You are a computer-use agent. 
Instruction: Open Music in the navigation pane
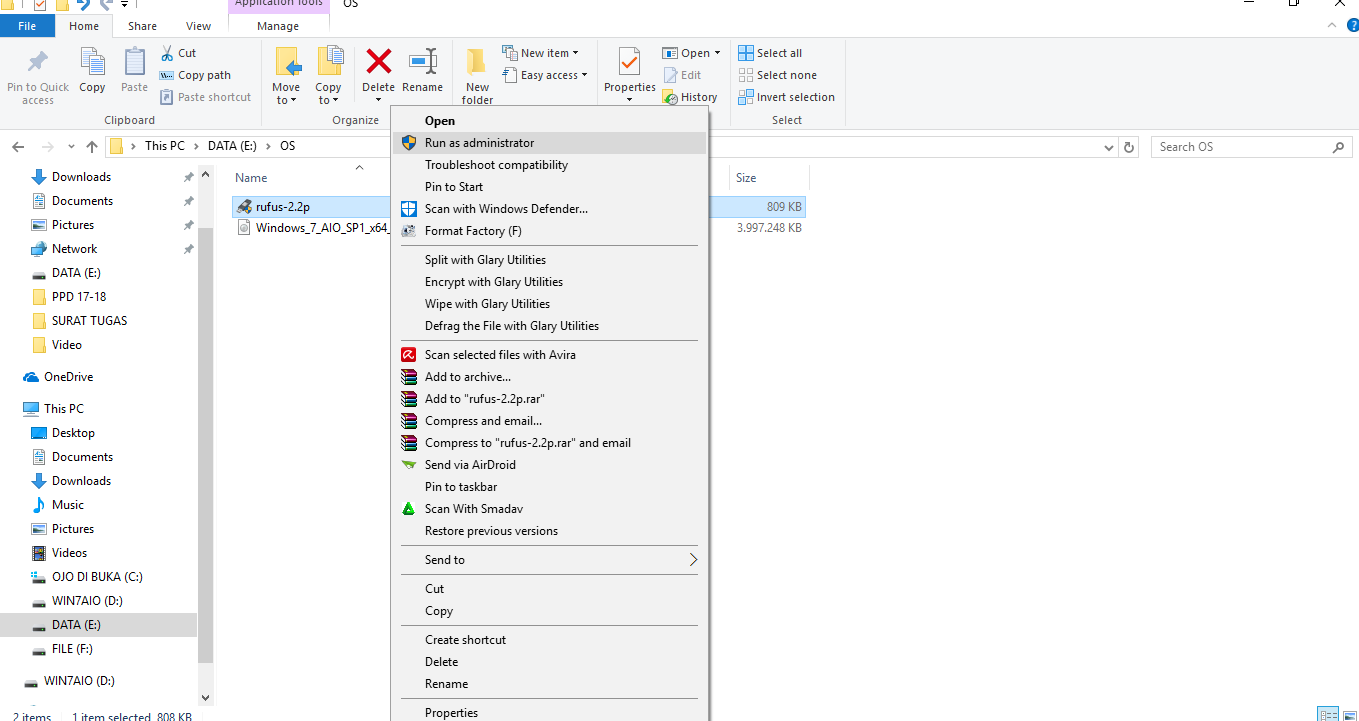[x=68, y=505]
